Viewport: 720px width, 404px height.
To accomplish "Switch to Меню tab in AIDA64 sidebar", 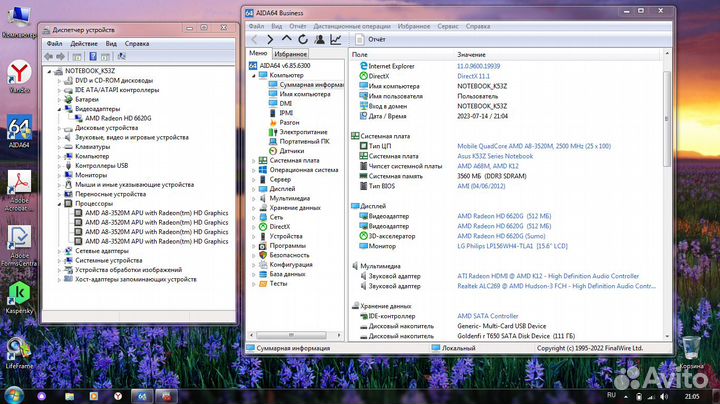I will tap(258, 53).
